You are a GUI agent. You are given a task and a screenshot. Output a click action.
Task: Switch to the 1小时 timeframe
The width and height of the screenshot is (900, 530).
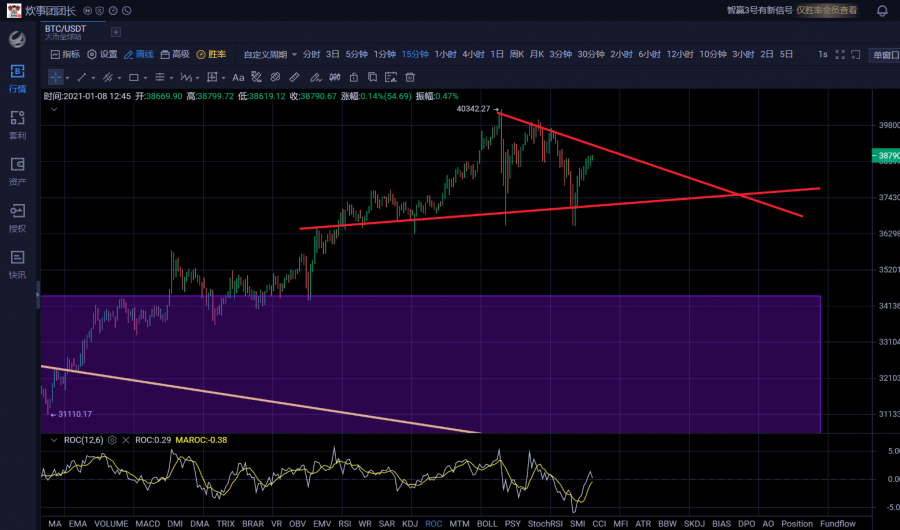coord(445,54)
